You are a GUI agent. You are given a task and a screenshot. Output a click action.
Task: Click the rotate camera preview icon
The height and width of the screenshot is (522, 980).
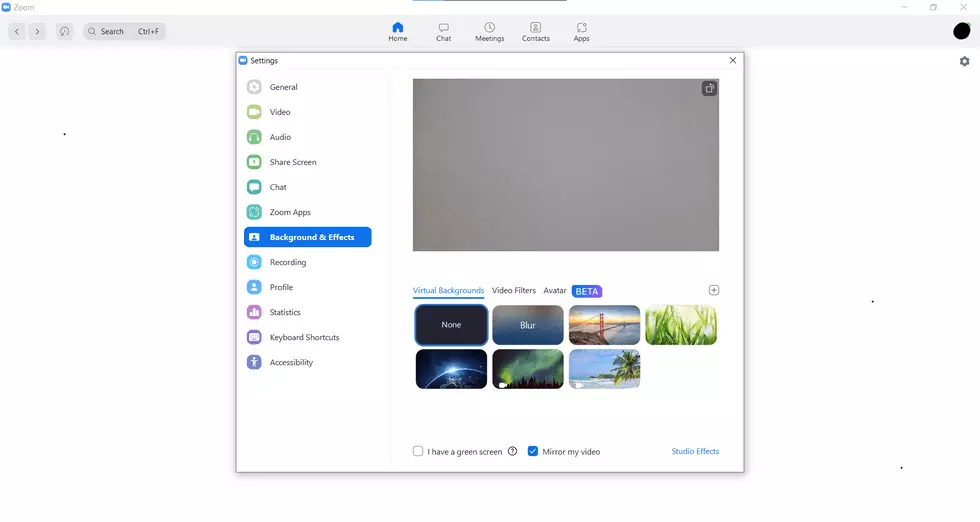[x=709, y=89]
